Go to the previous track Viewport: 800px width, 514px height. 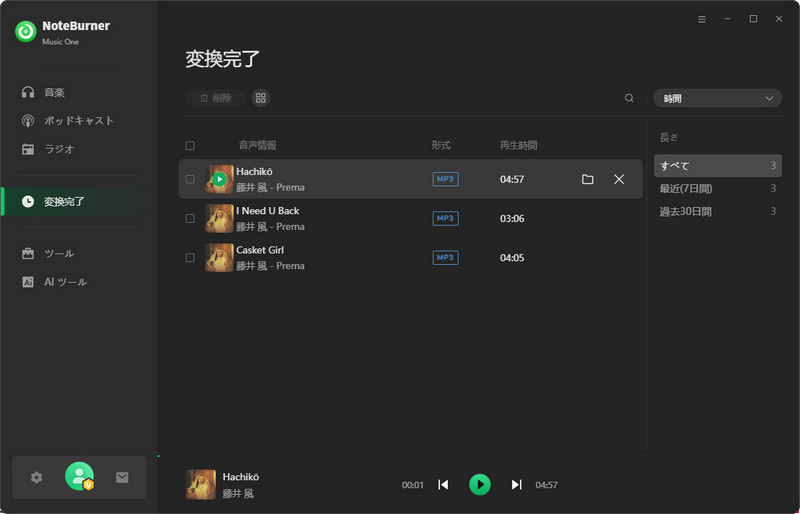tap(443, 485)
